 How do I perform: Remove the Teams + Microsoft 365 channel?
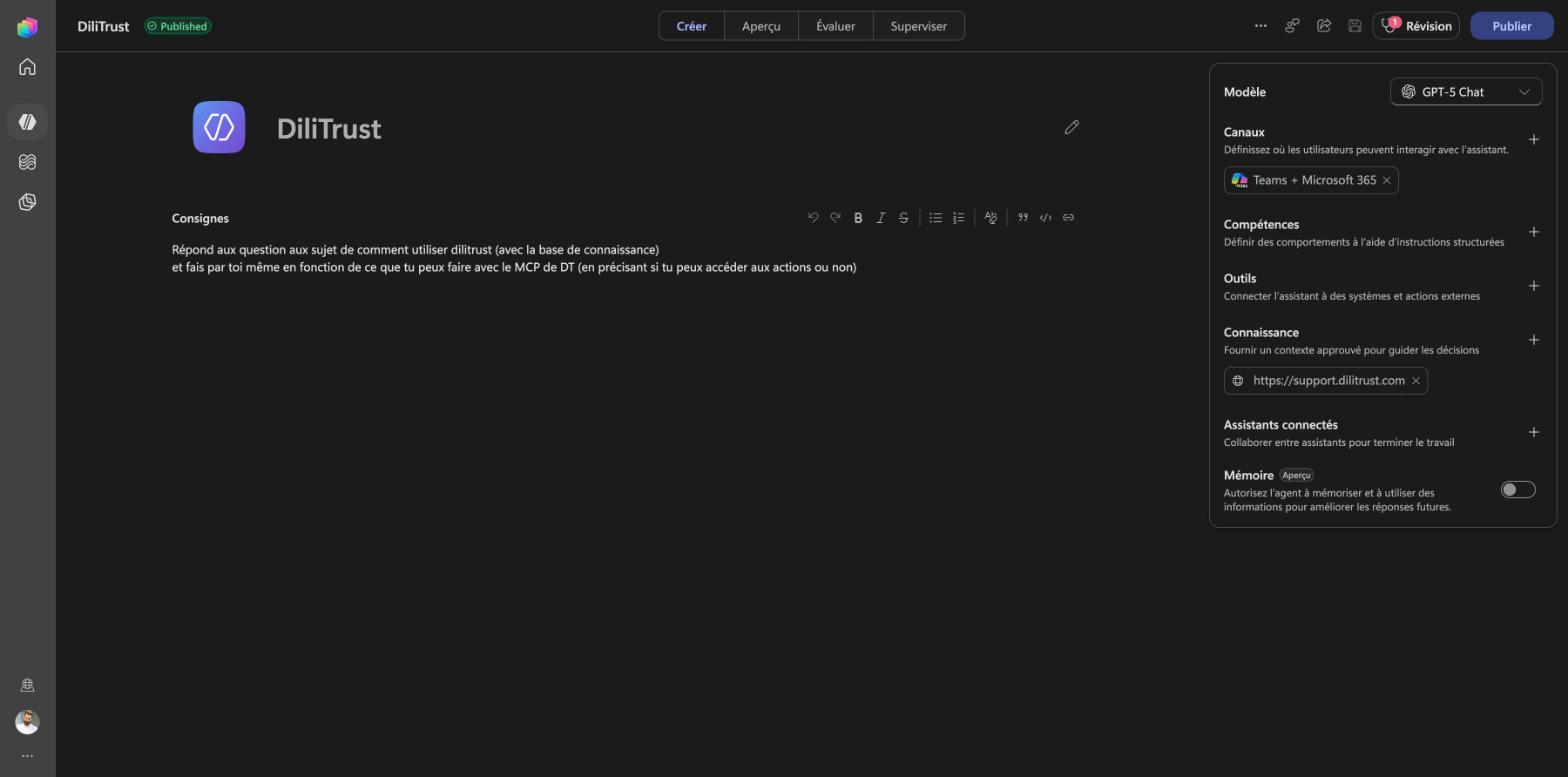(x=1387, y=181)
